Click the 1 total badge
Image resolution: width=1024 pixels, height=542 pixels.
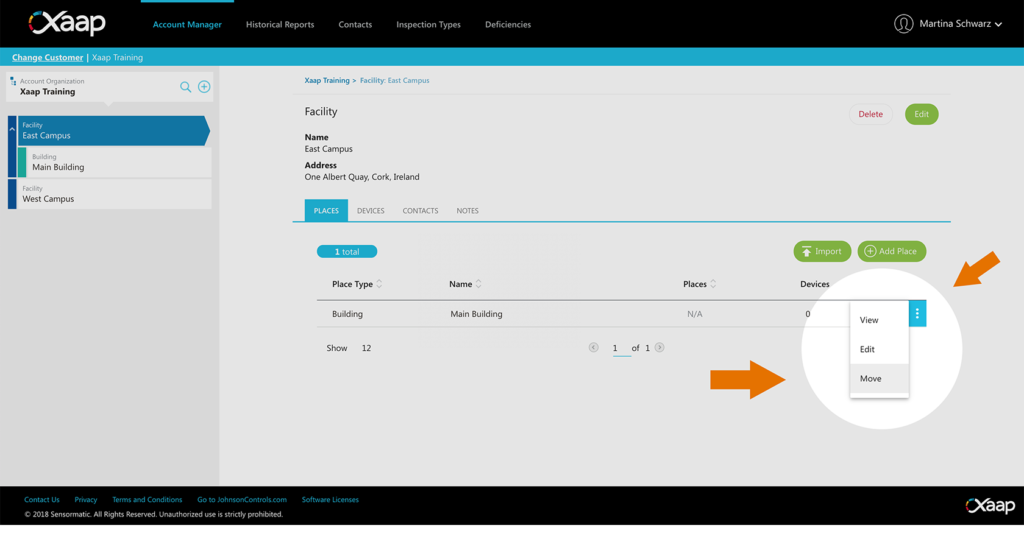coord(347,251)
